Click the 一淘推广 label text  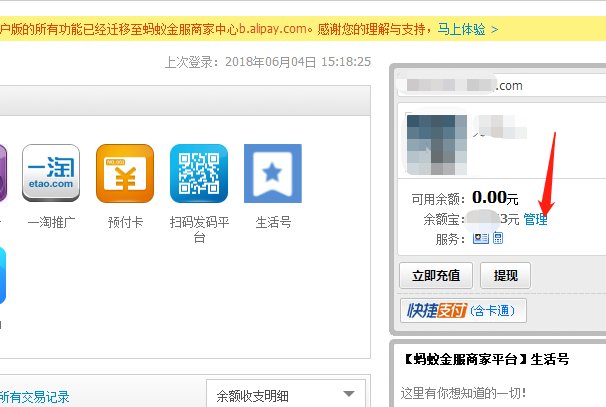pyautogui.click(x=51, y=222)
